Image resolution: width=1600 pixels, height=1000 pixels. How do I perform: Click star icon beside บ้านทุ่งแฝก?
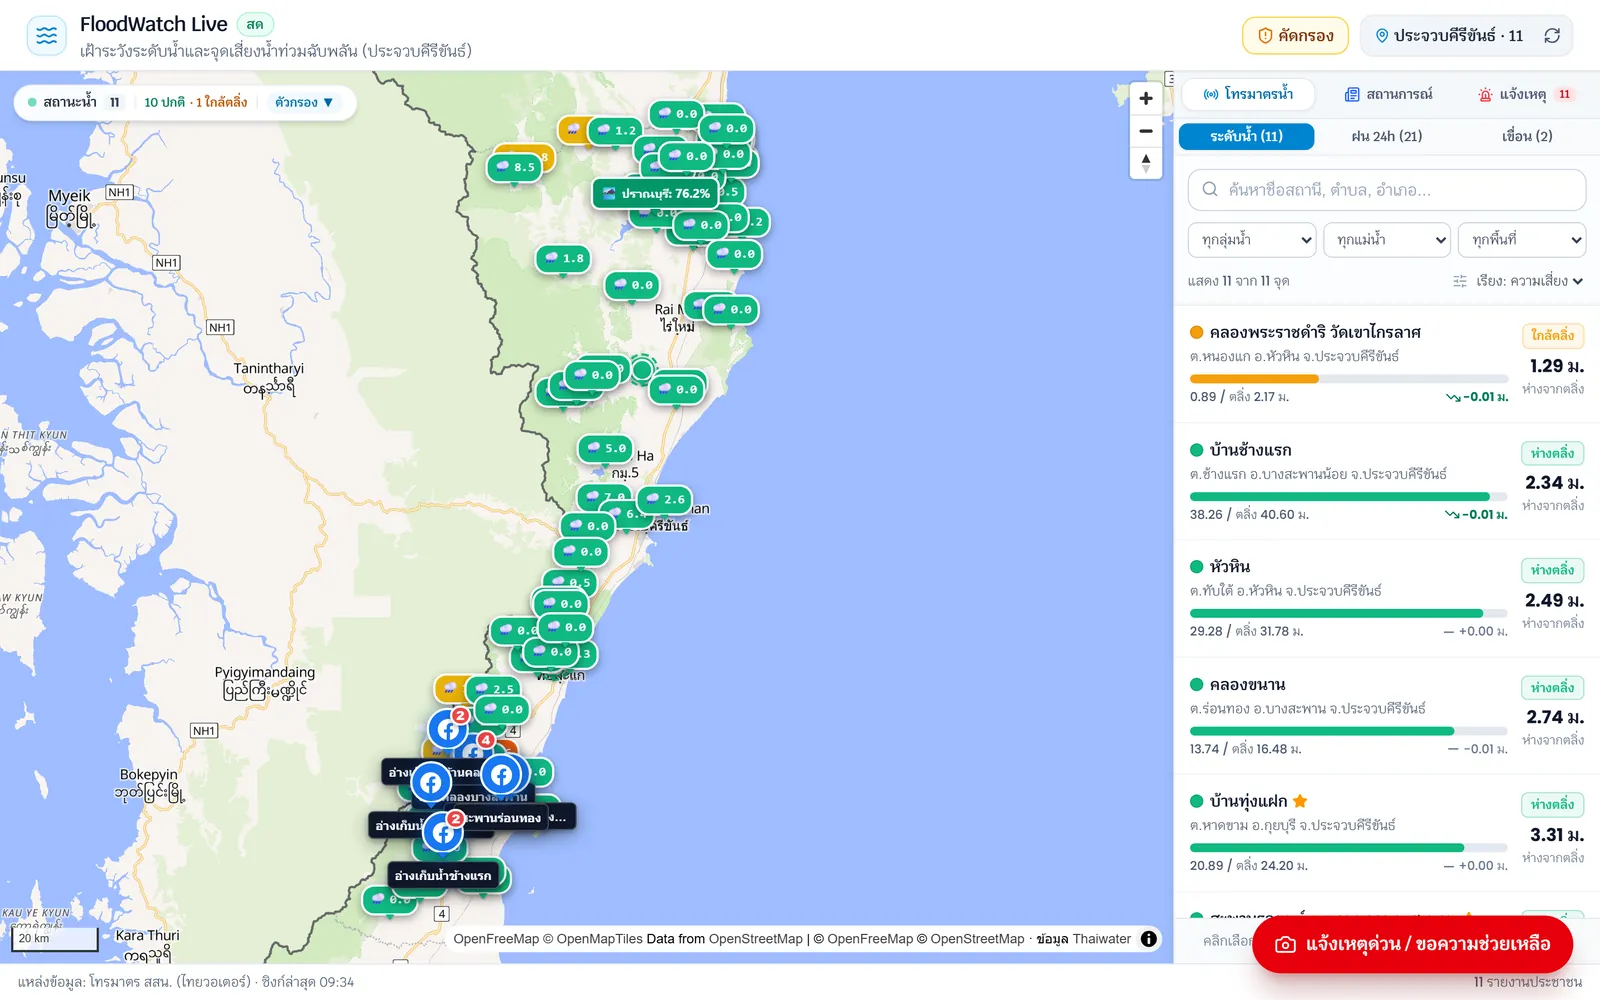pos(1300,801)
